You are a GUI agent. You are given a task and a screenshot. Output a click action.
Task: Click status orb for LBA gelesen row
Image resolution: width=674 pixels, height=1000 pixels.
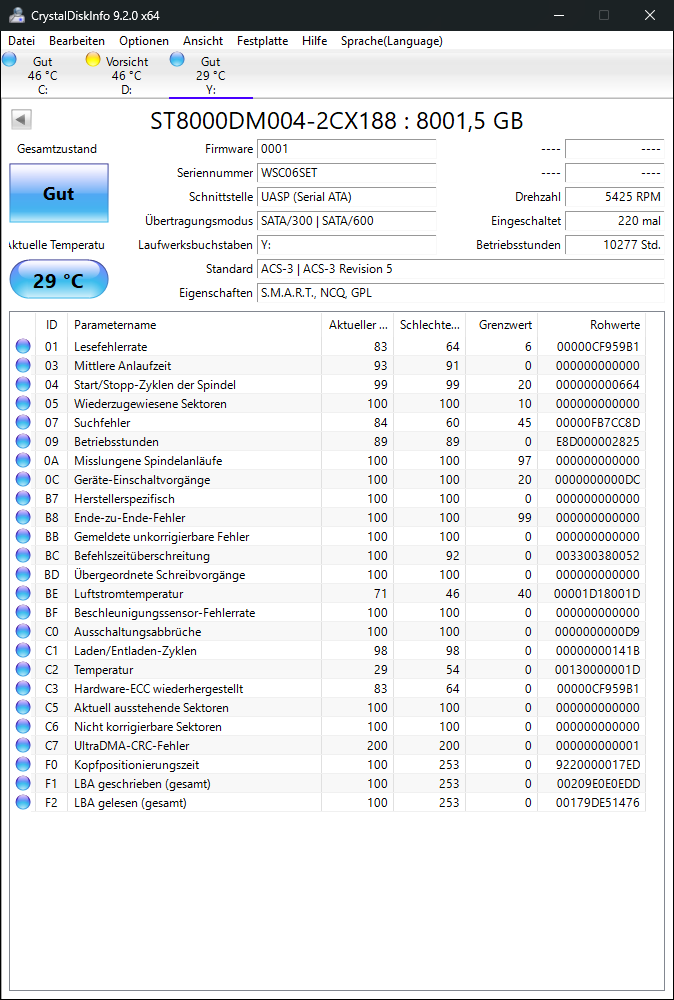[x=23, y=803]
